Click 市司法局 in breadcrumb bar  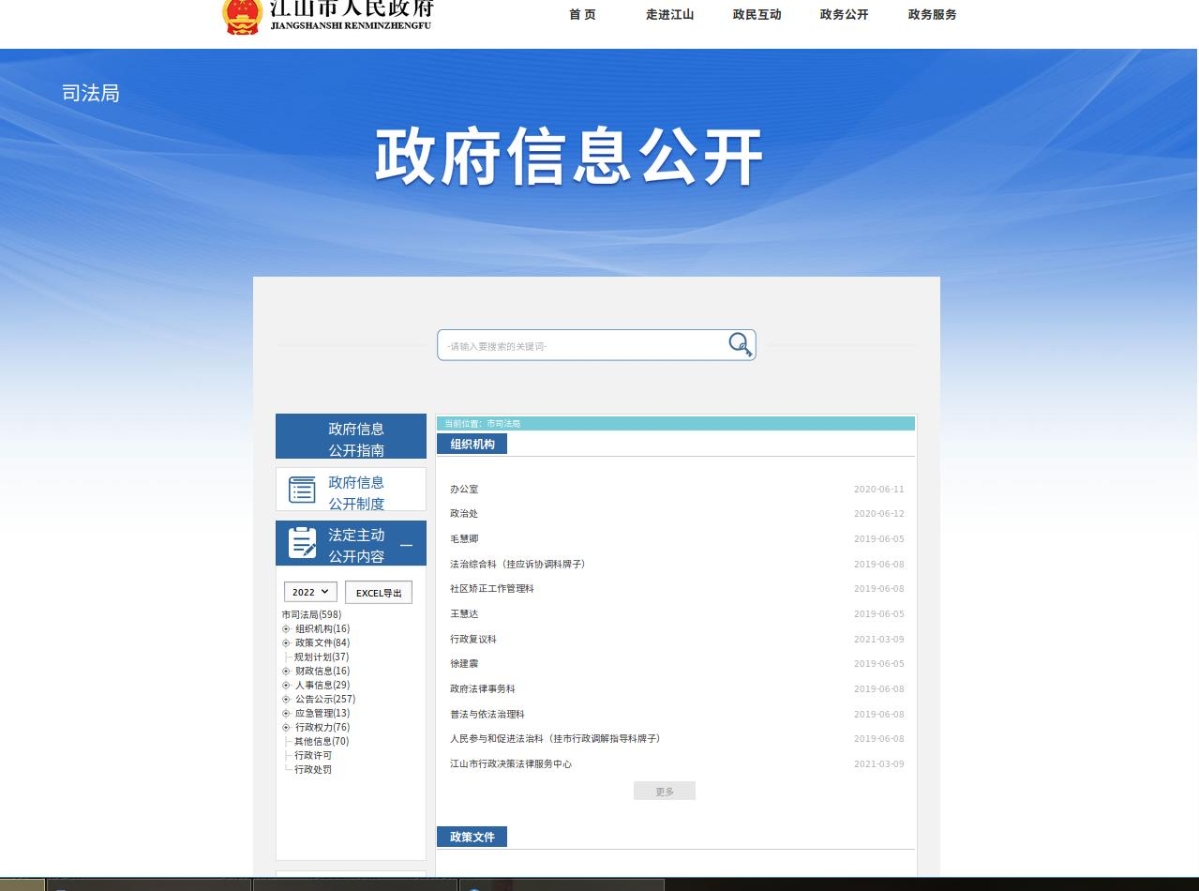(503, 424)
